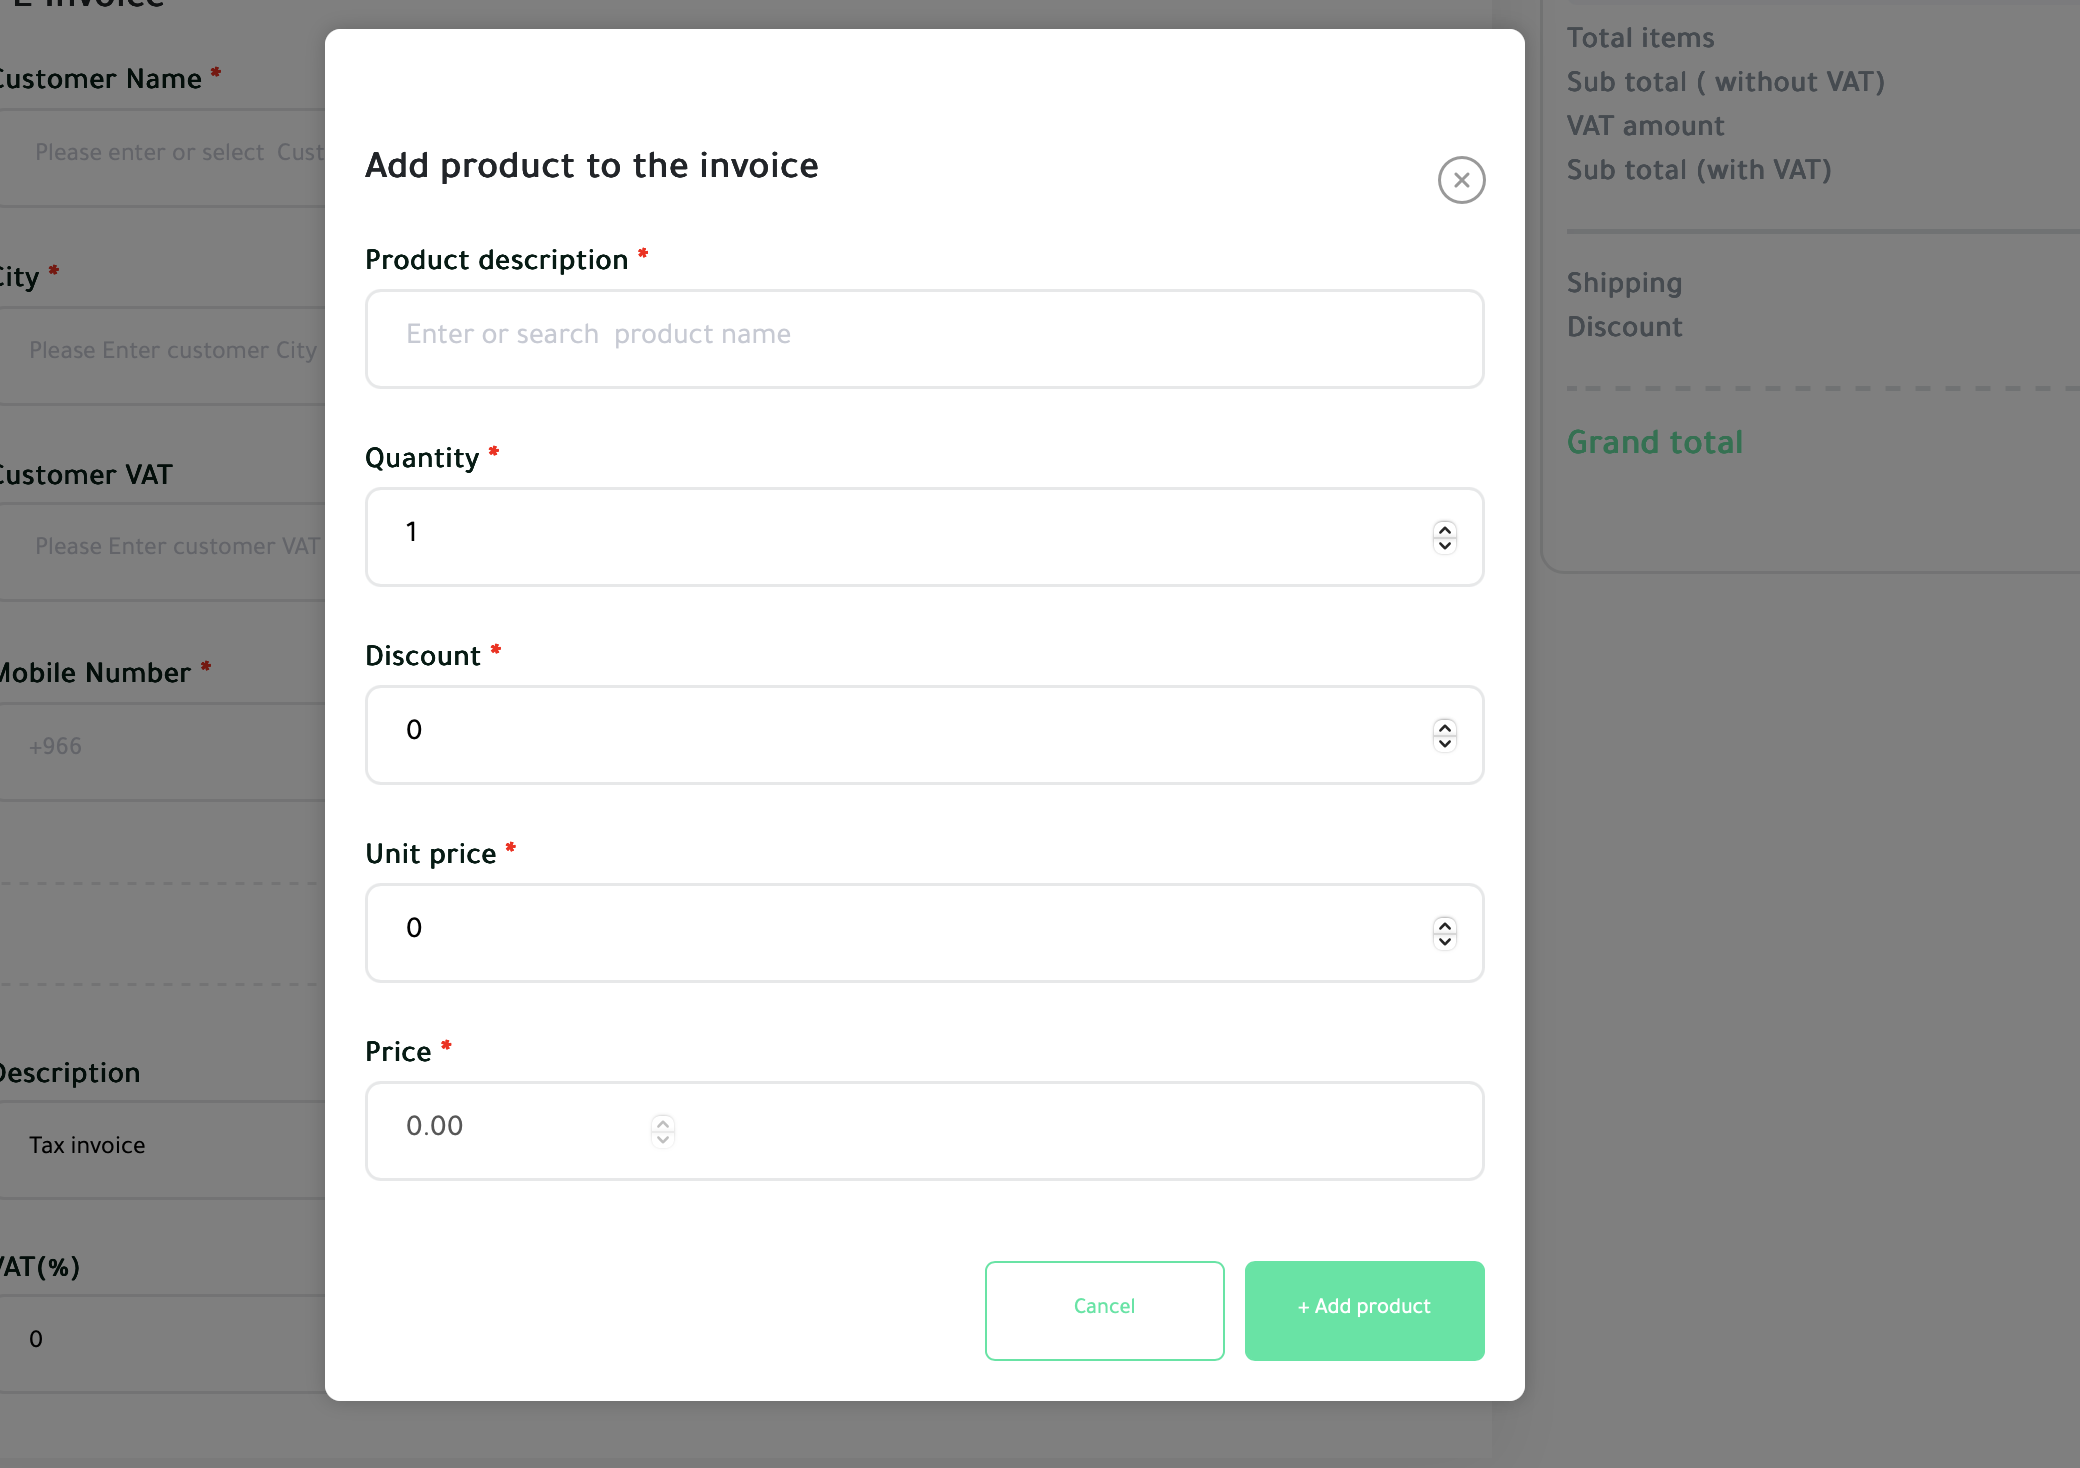Viewport: 2080px width, 1468px height.
Task: Cancel adding the product
Action: 1104,1310
